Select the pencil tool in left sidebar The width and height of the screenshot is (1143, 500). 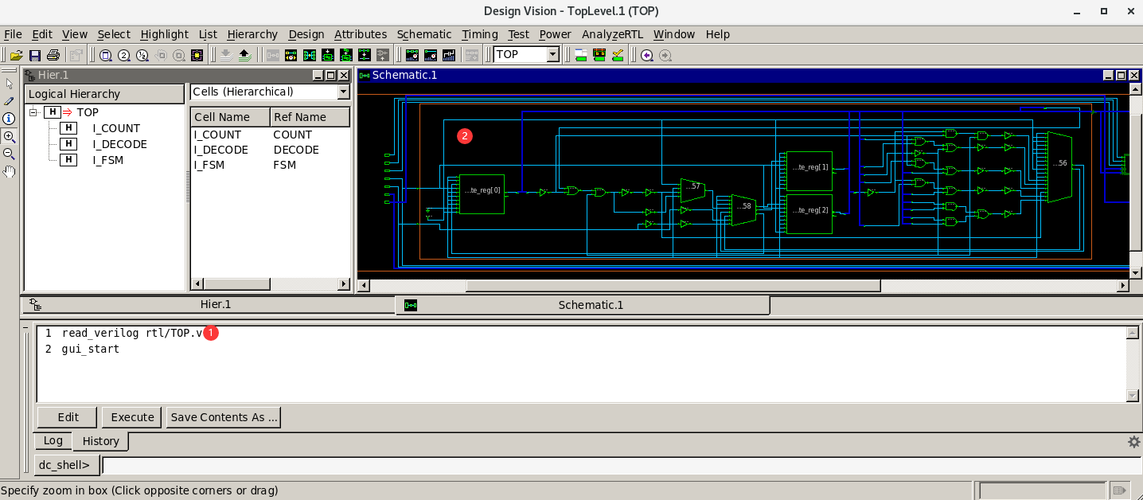(x=9, y=101)
